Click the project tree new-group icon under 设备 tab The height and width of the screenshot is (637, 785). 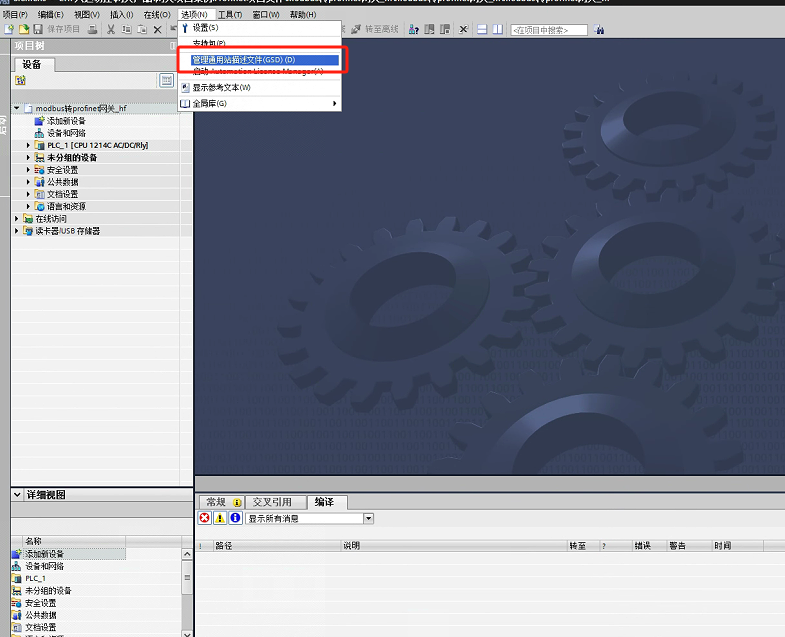(x=20, y=80)
